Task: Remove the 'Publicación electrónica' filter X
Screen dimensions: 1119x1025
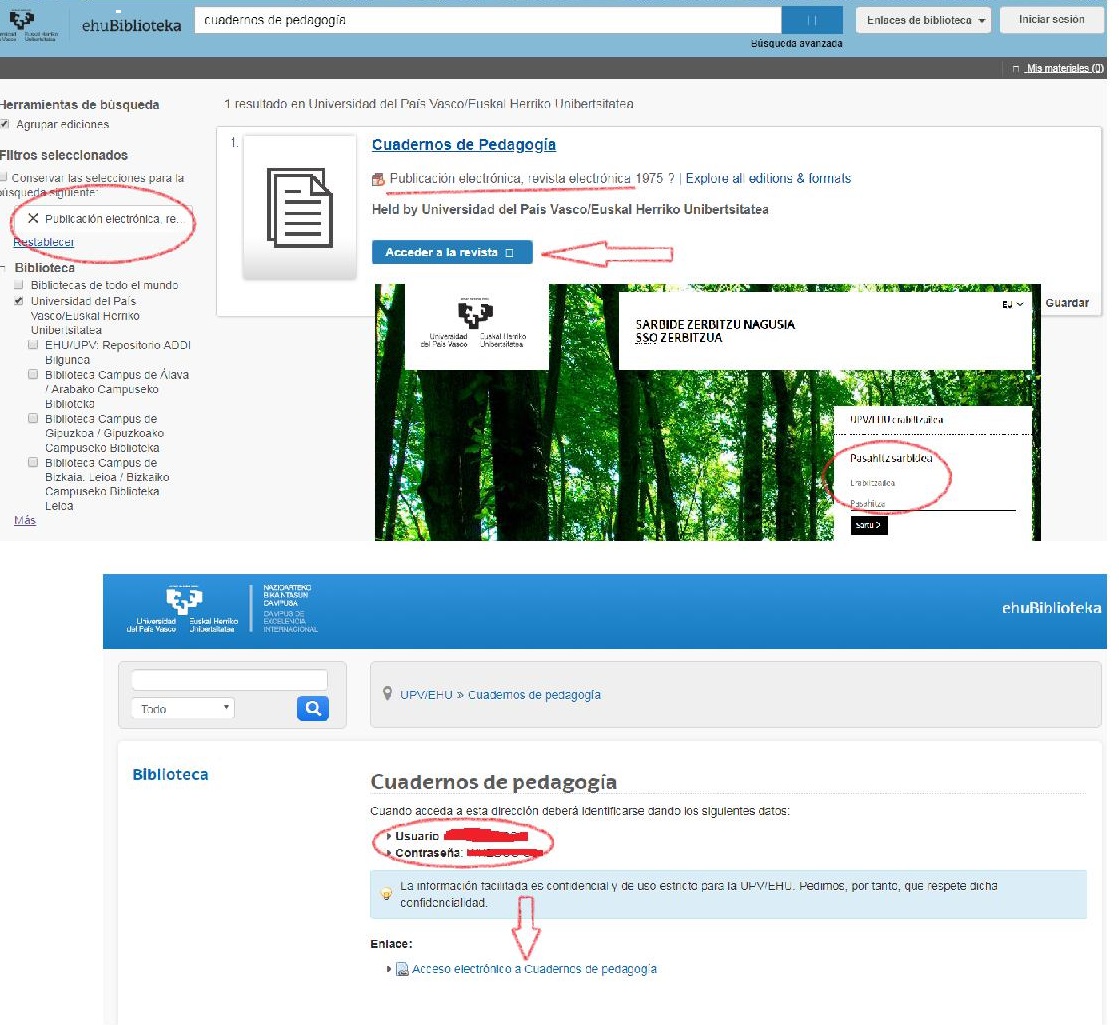Action: coord(33,219)
